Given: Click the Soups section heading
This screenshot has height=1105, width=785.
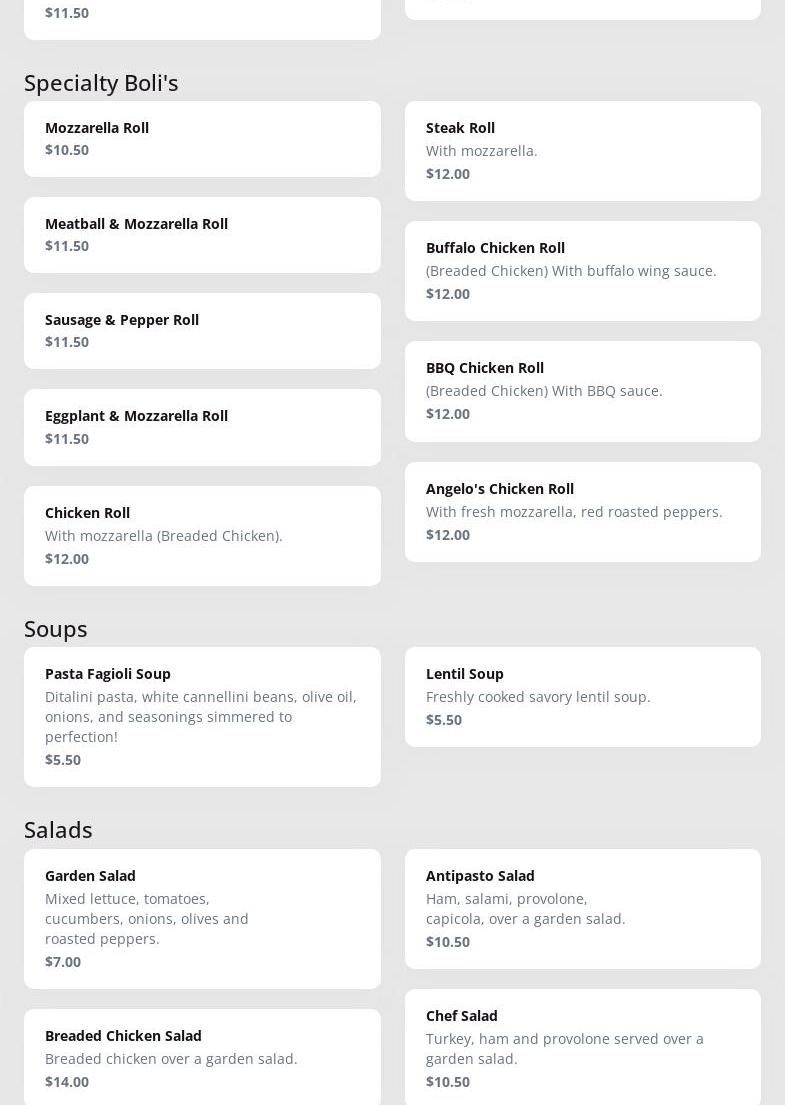Looking at the screenshot, I should (56, 629).
